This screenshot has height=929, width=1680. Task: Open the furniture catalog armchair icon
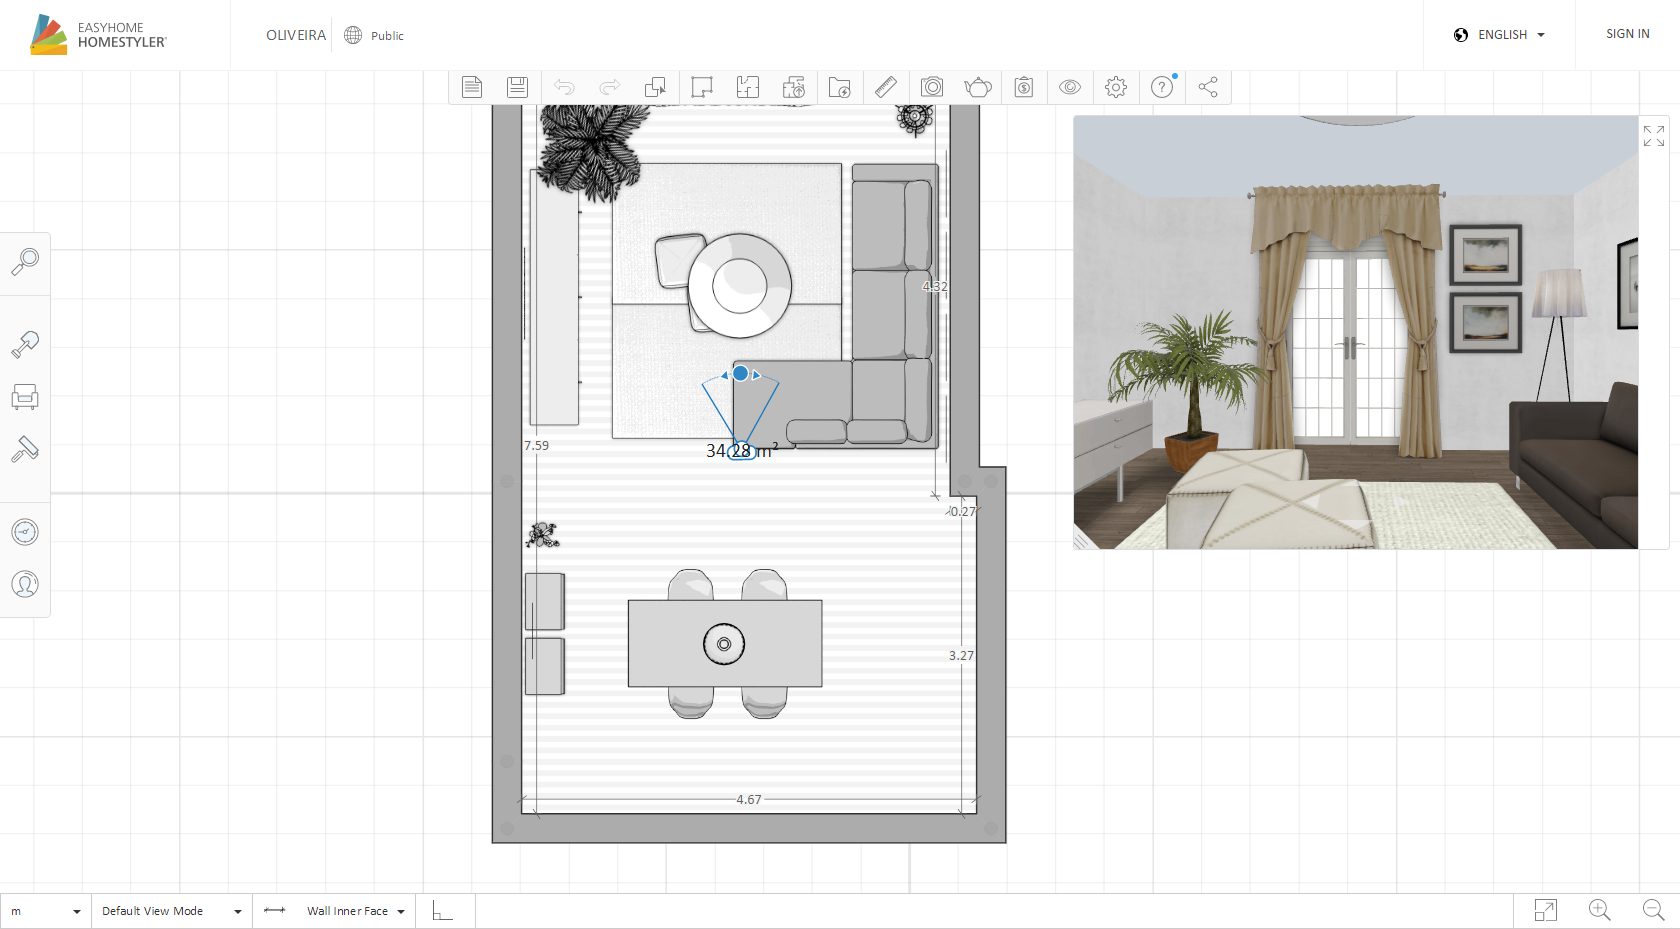(x=25, y=397)
